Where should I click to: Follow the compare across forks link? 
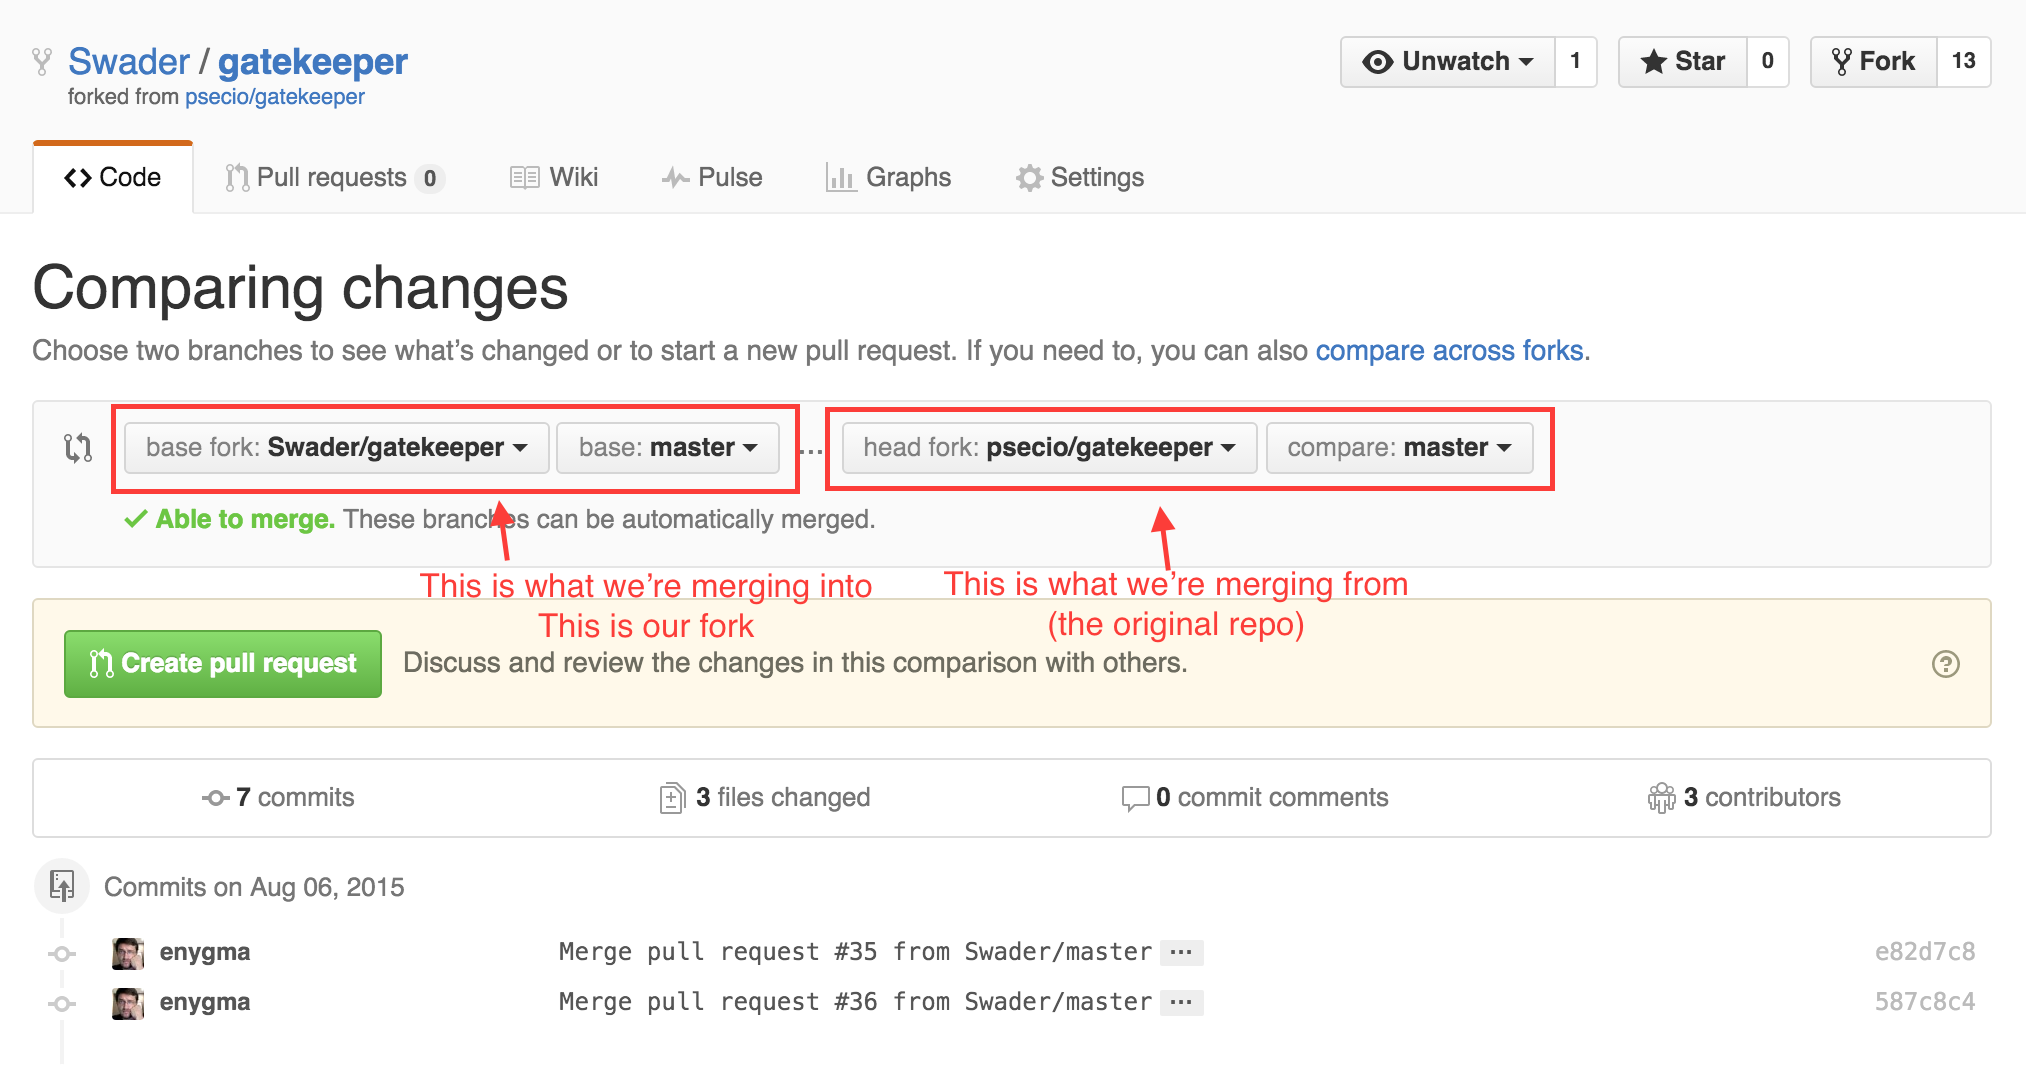click(1449, 351)
